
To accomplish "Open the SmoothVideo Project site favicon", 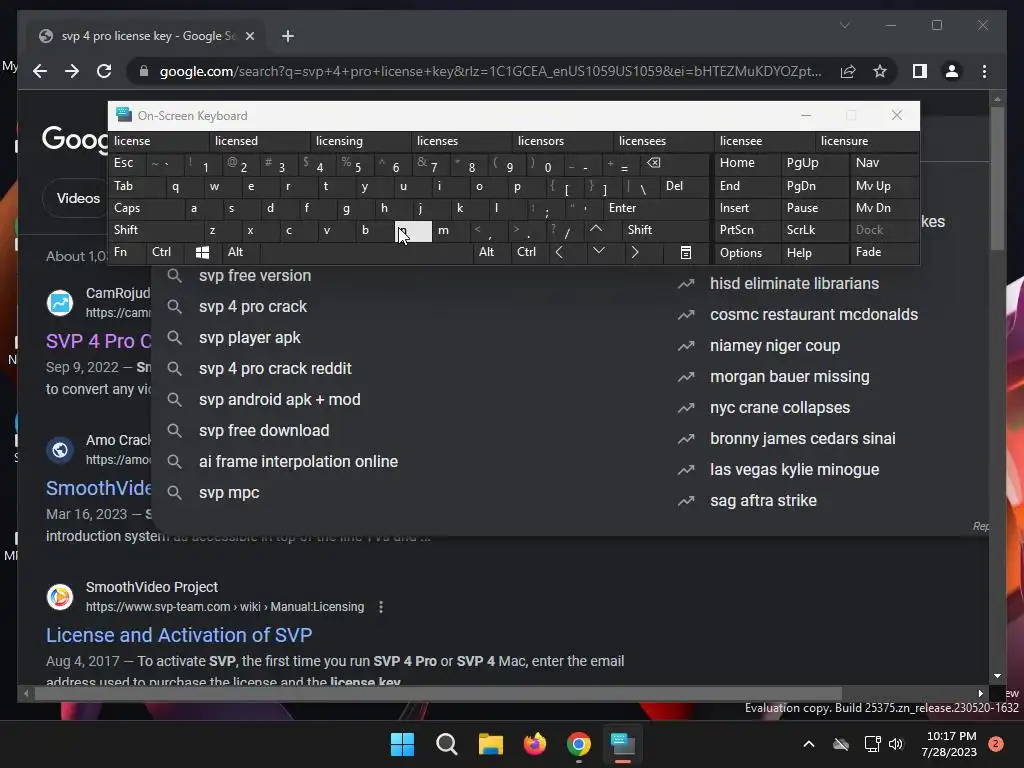I will (59, 596).
